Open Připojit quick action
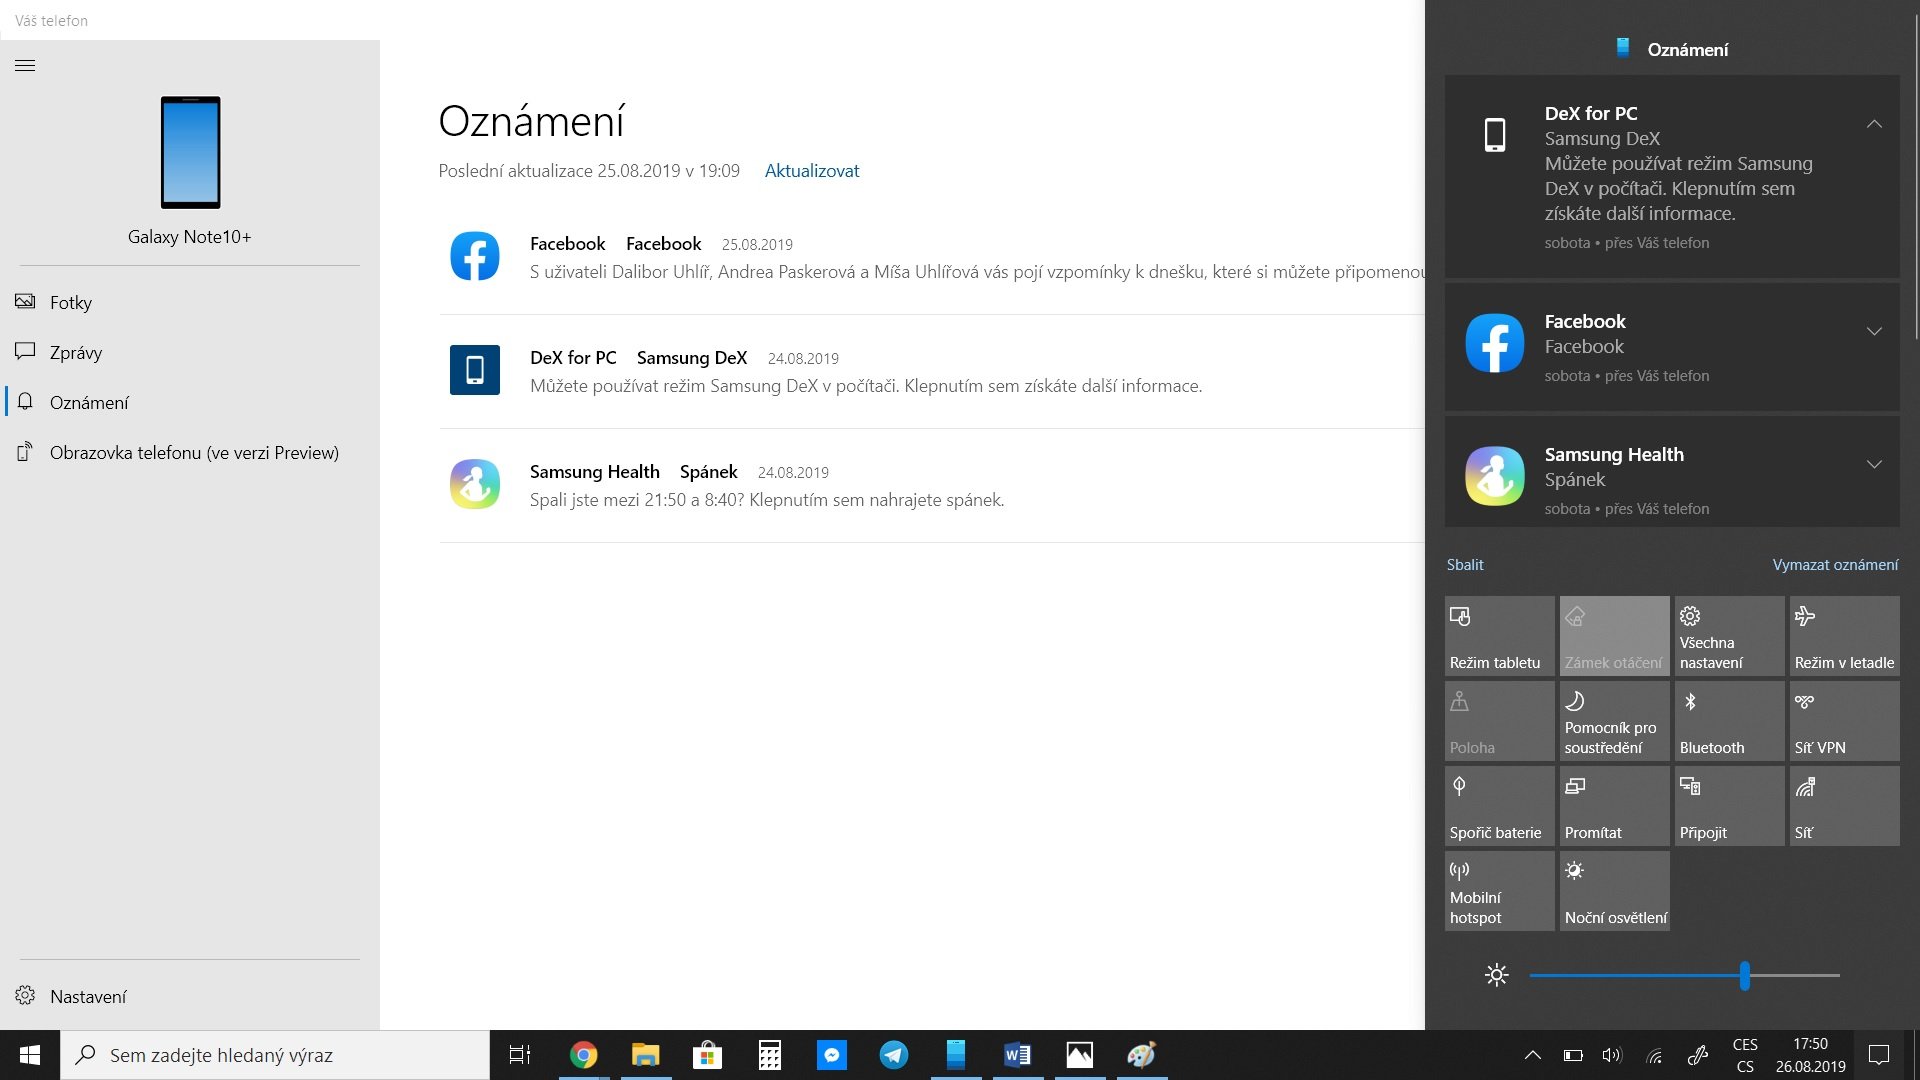This screenshot has height=1080, width=1920. [1730, 806]
